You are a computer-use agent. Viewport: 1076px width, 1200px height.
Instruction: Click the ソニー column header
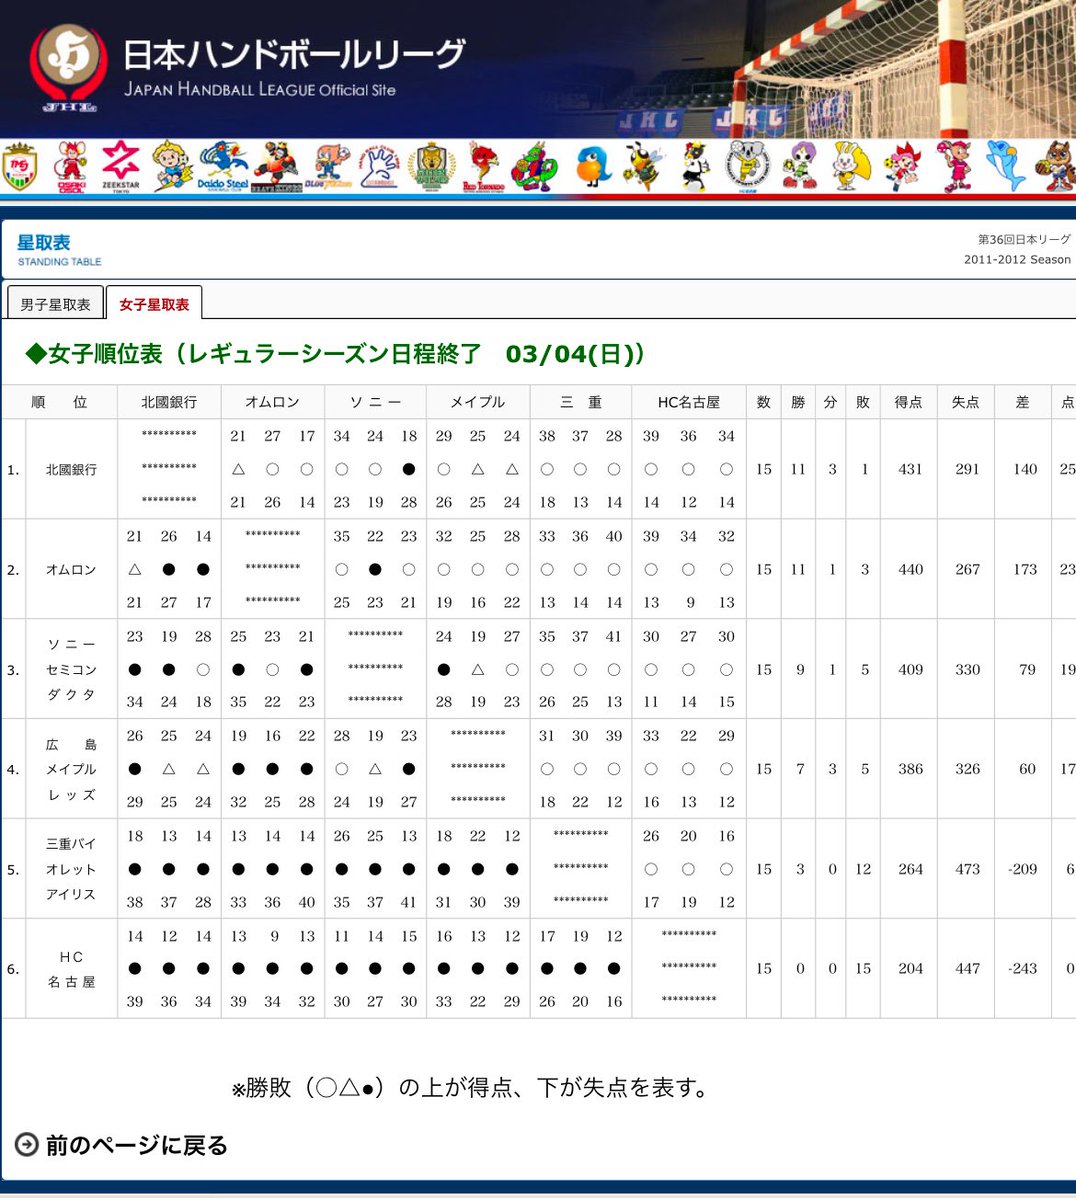pyautogui.click(x=375, y=402)
